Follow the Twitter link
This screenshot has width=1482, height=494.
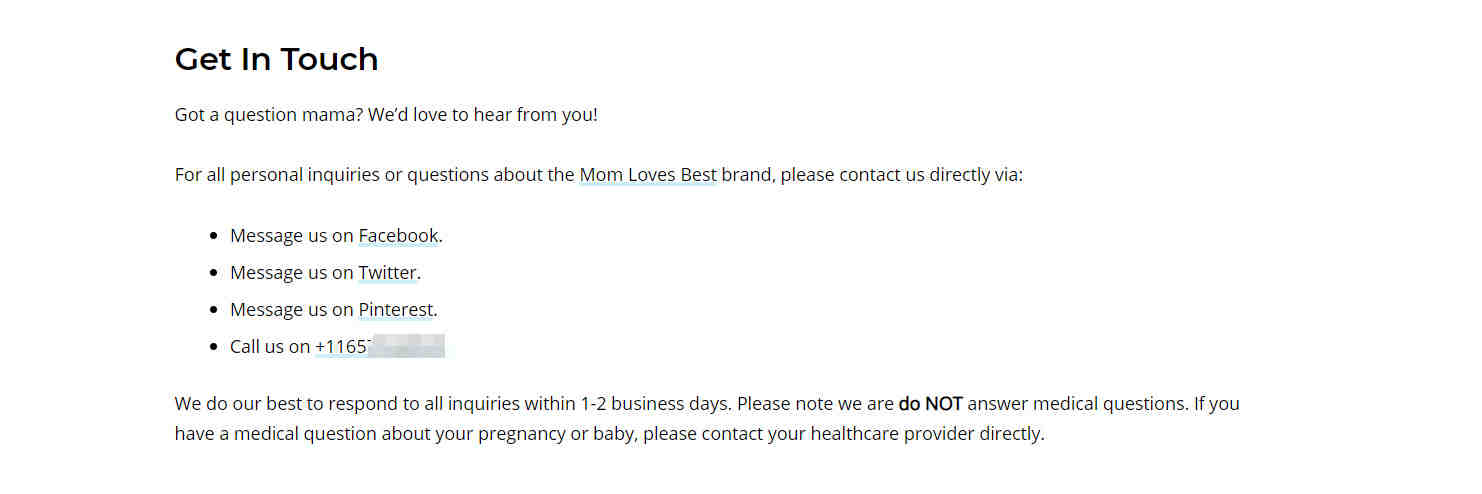pos(387,273)
